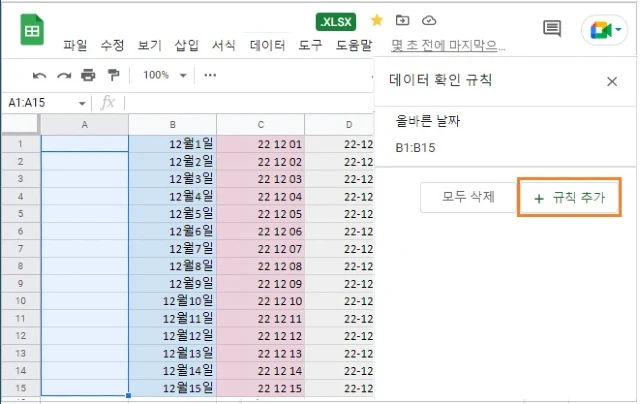Select column B header

173,124
